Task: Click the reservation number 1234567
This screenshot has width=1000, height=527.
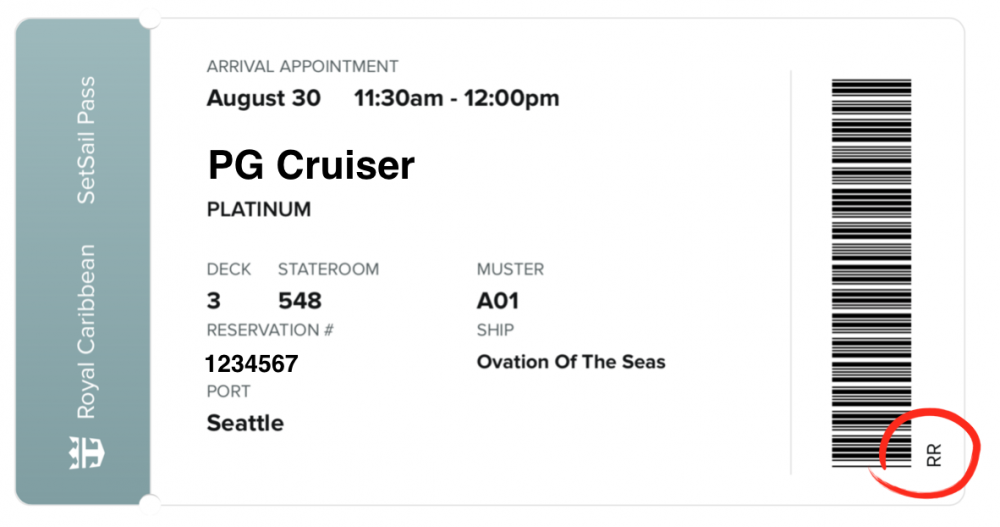Action: [x=252, y=364]
